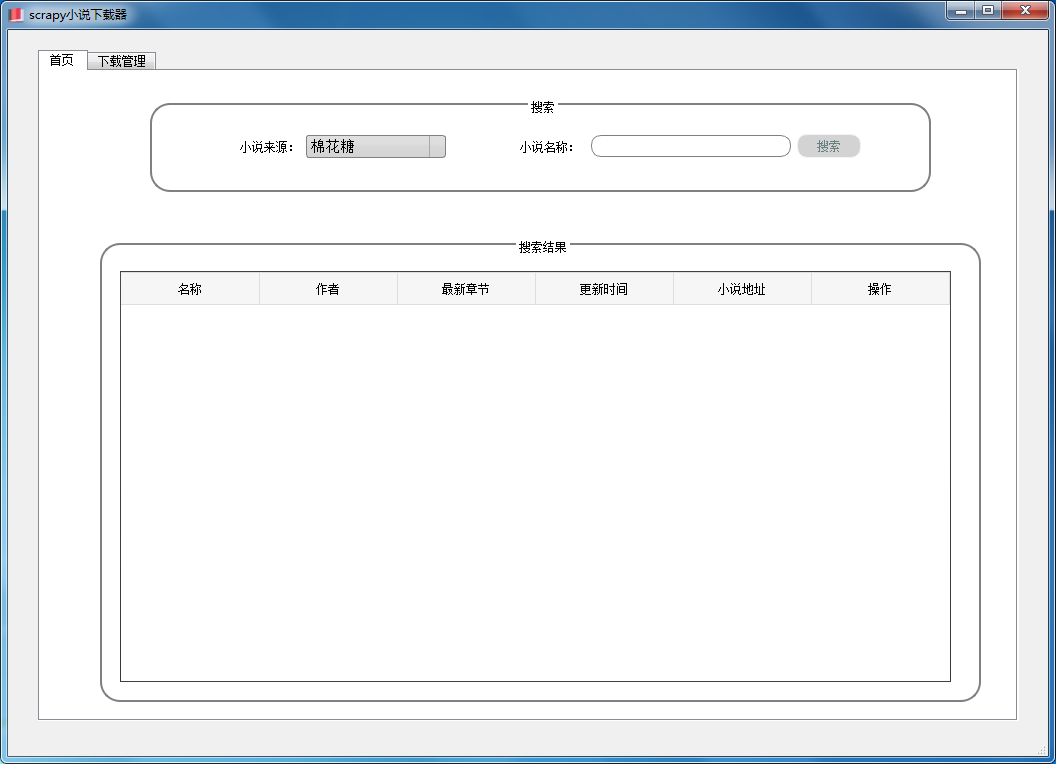Click the 小说名称: label

coord(546,147)
